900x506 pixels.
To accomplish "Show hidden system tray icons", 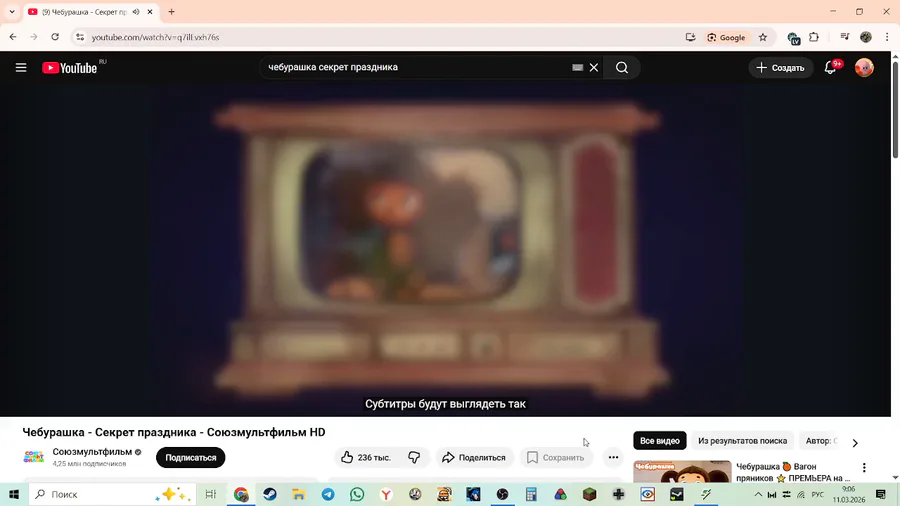I will pyautogui.click(x=758, y=494).
